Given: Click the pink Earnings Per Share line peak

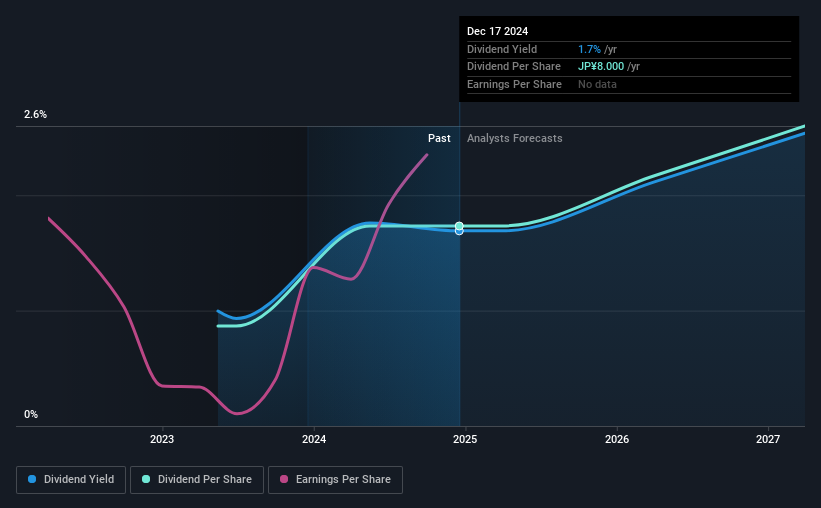Looking at the screenshot, I should (427, 154).
